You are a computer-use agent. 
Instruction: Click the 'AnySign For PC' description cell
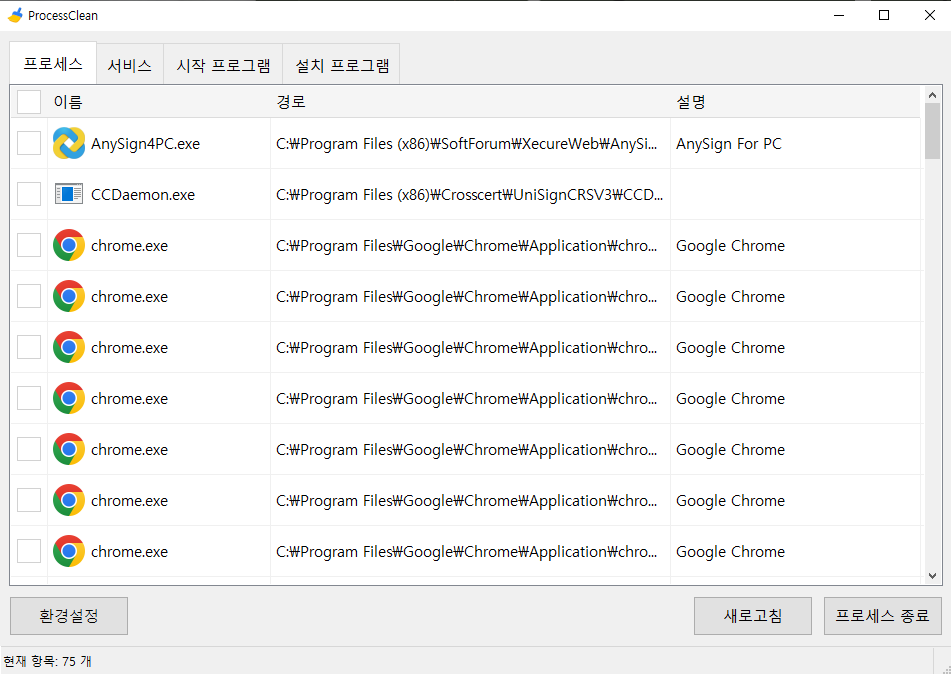pyautogui.click(x=795, y=144)
